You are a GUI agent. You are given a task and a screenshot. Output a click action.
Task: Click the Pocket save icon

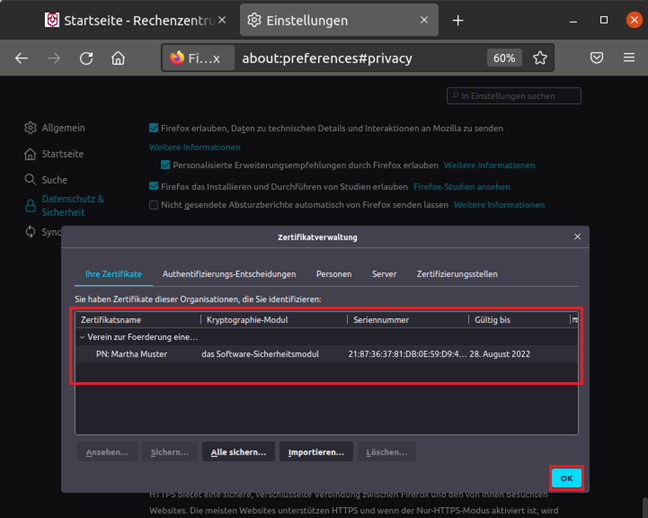(596, 58)
